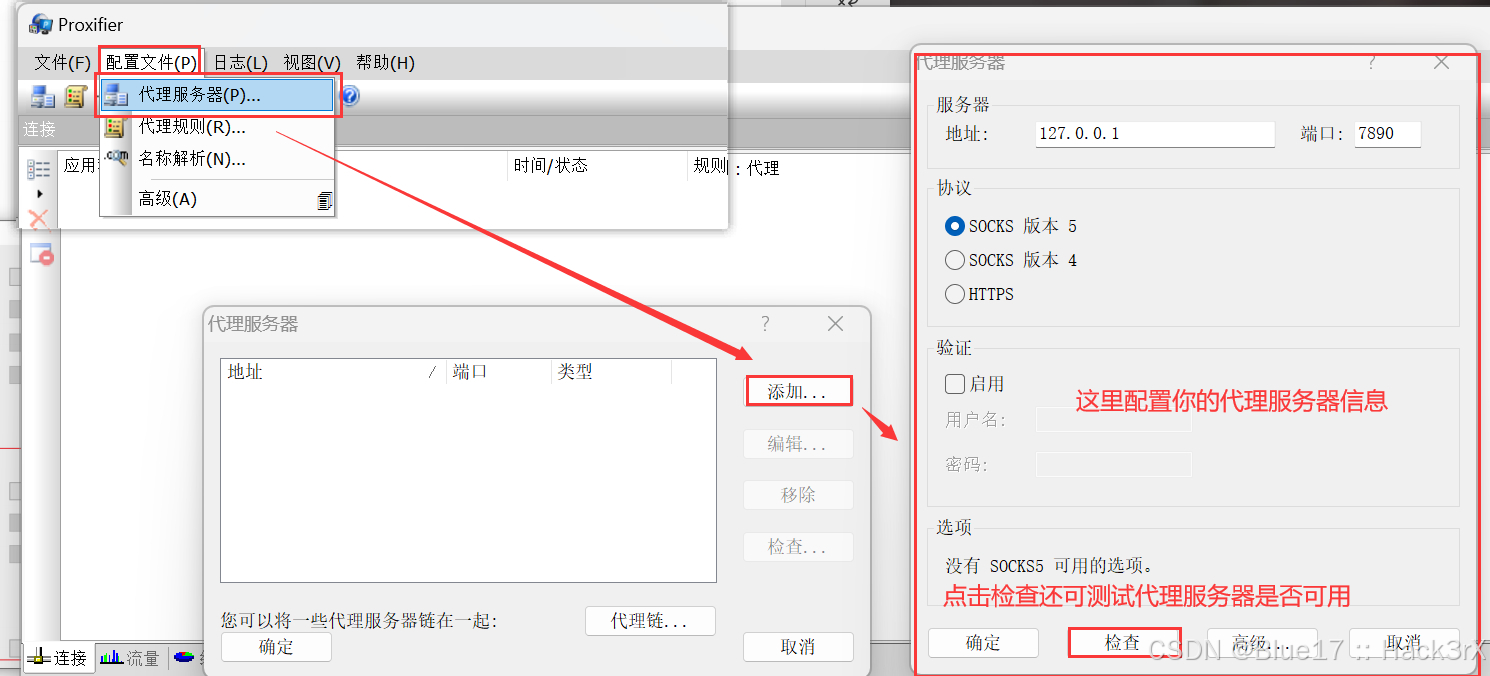Click the ? help button in the server settings dialog
The width and height of the screenshot is (1490, 676).
tap(1372, 62)
